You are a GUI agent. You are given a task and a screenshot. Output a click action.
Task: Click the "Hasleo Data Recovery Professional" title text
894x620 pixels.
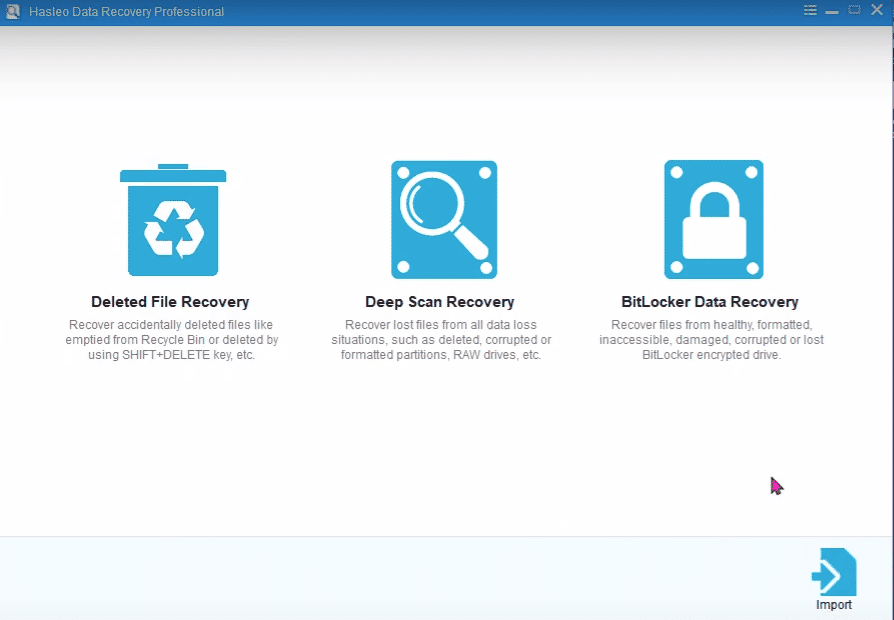pos(127,11)
